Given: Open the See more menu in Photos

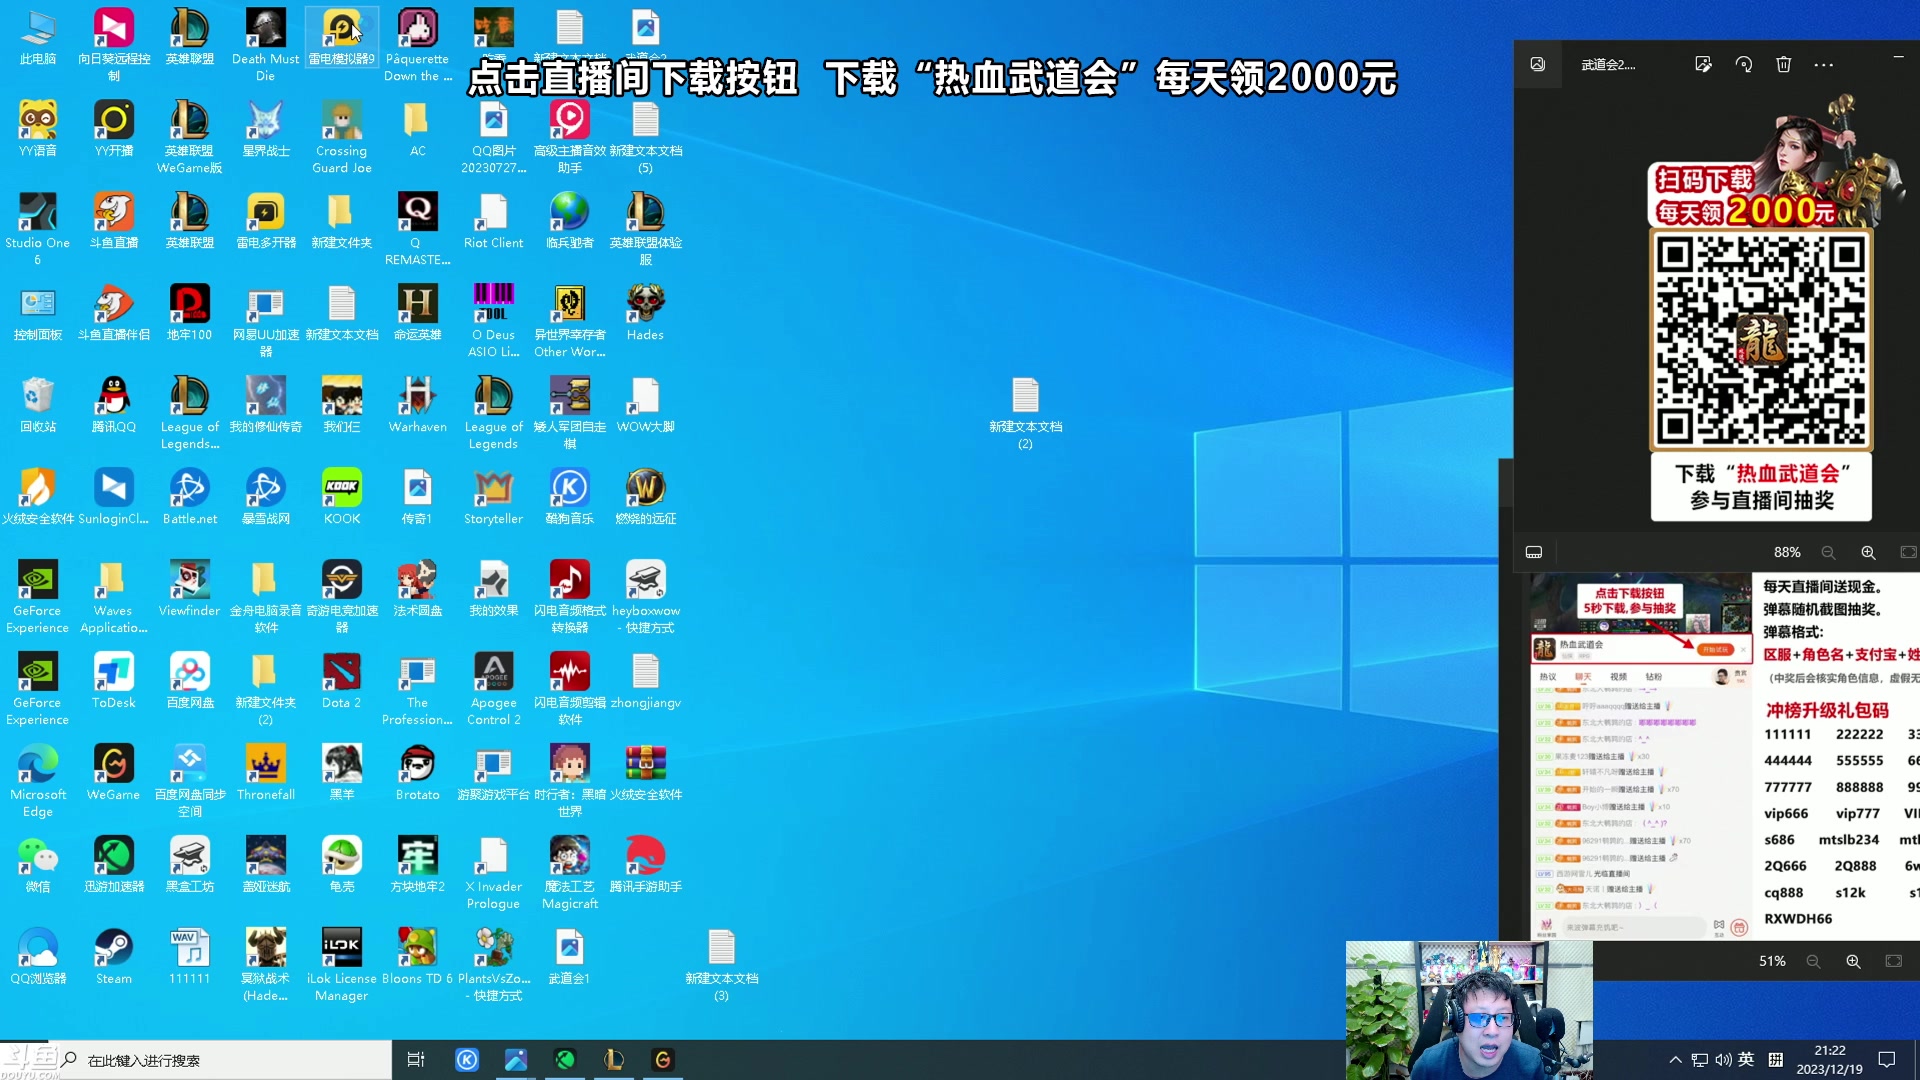Looking at the screenshot, I should pos(1823,64).
